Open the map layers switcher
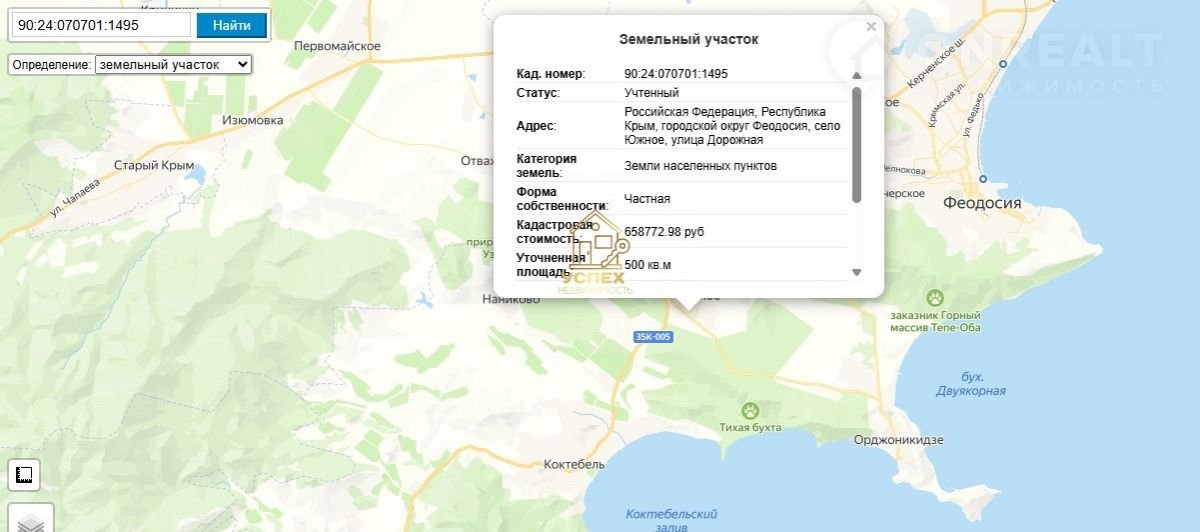Screen dimensions: 1200x532 pyautogui.click(x=31, y=523)
